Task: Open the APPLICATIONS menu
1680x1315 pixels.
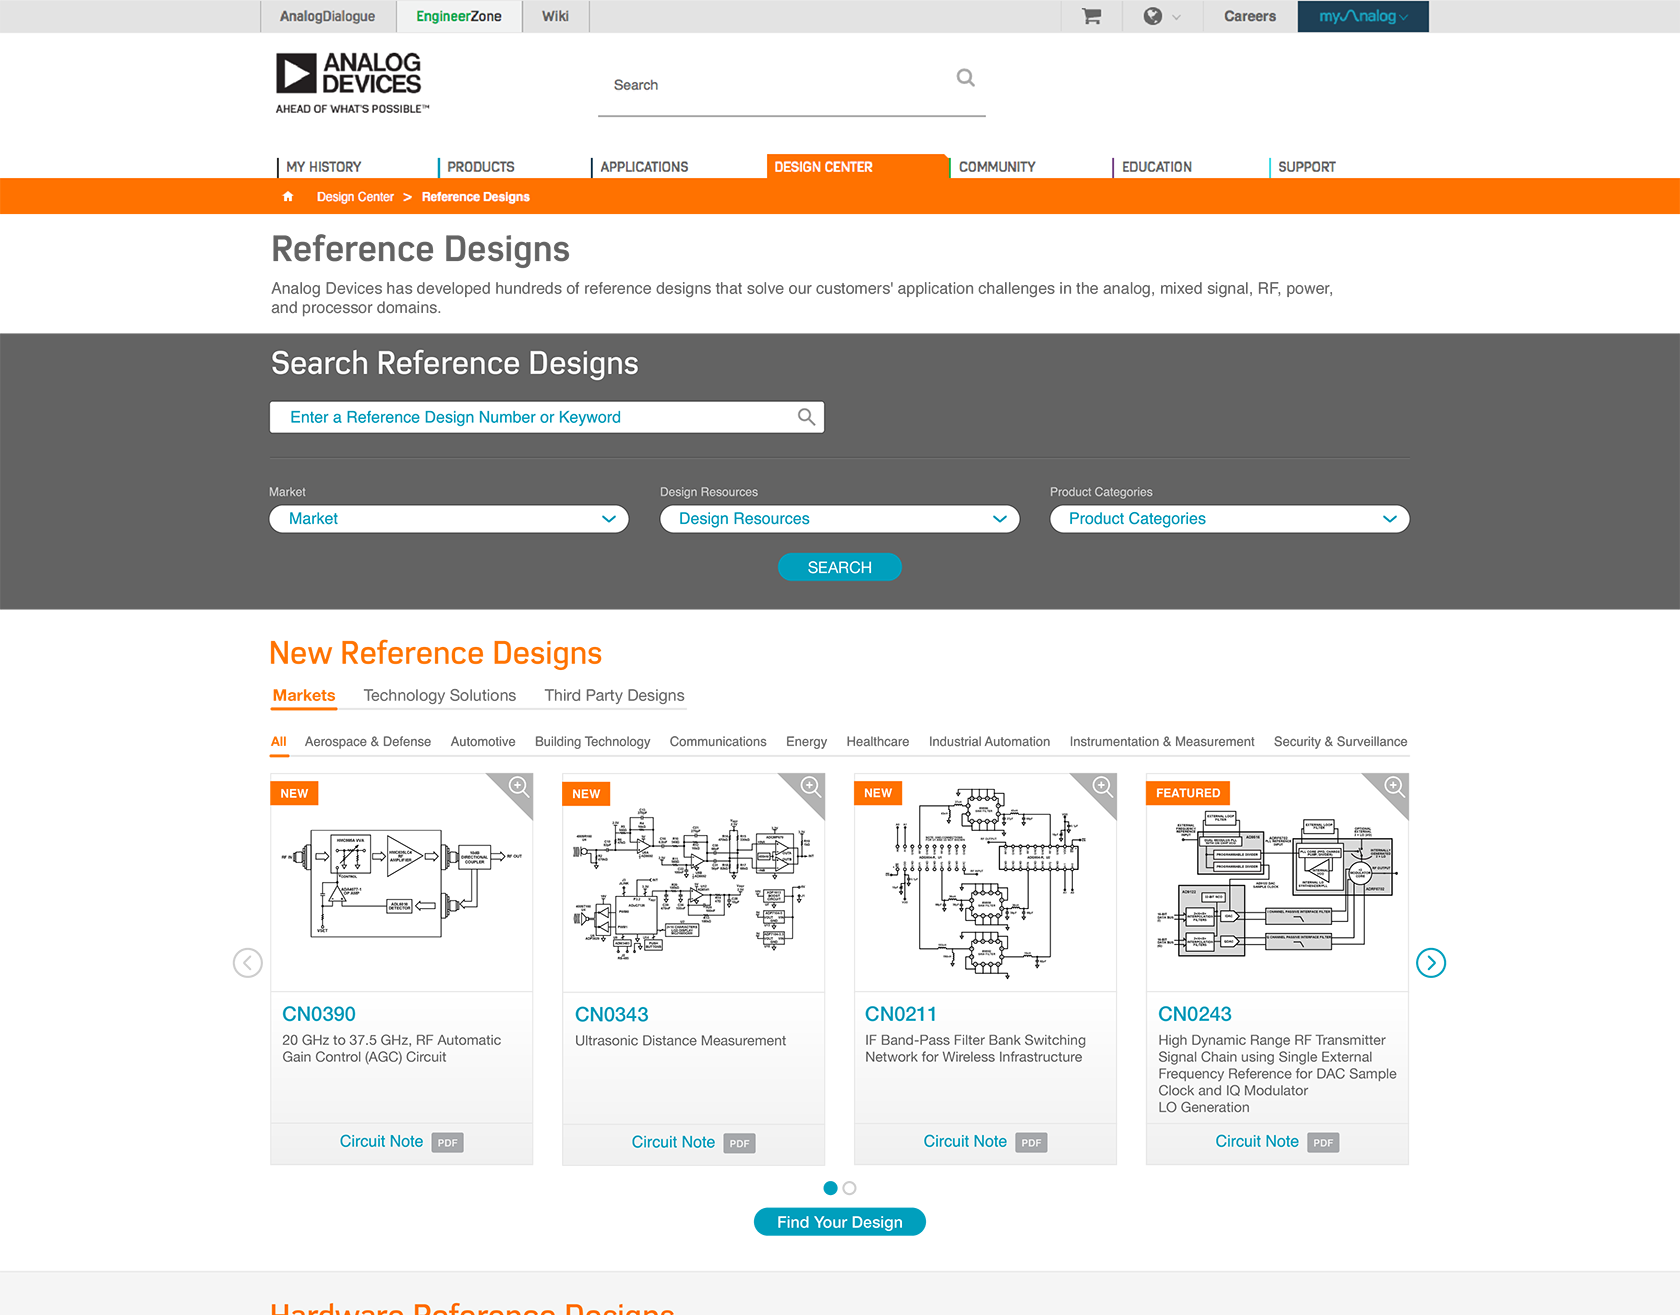Action: point(644,167)
